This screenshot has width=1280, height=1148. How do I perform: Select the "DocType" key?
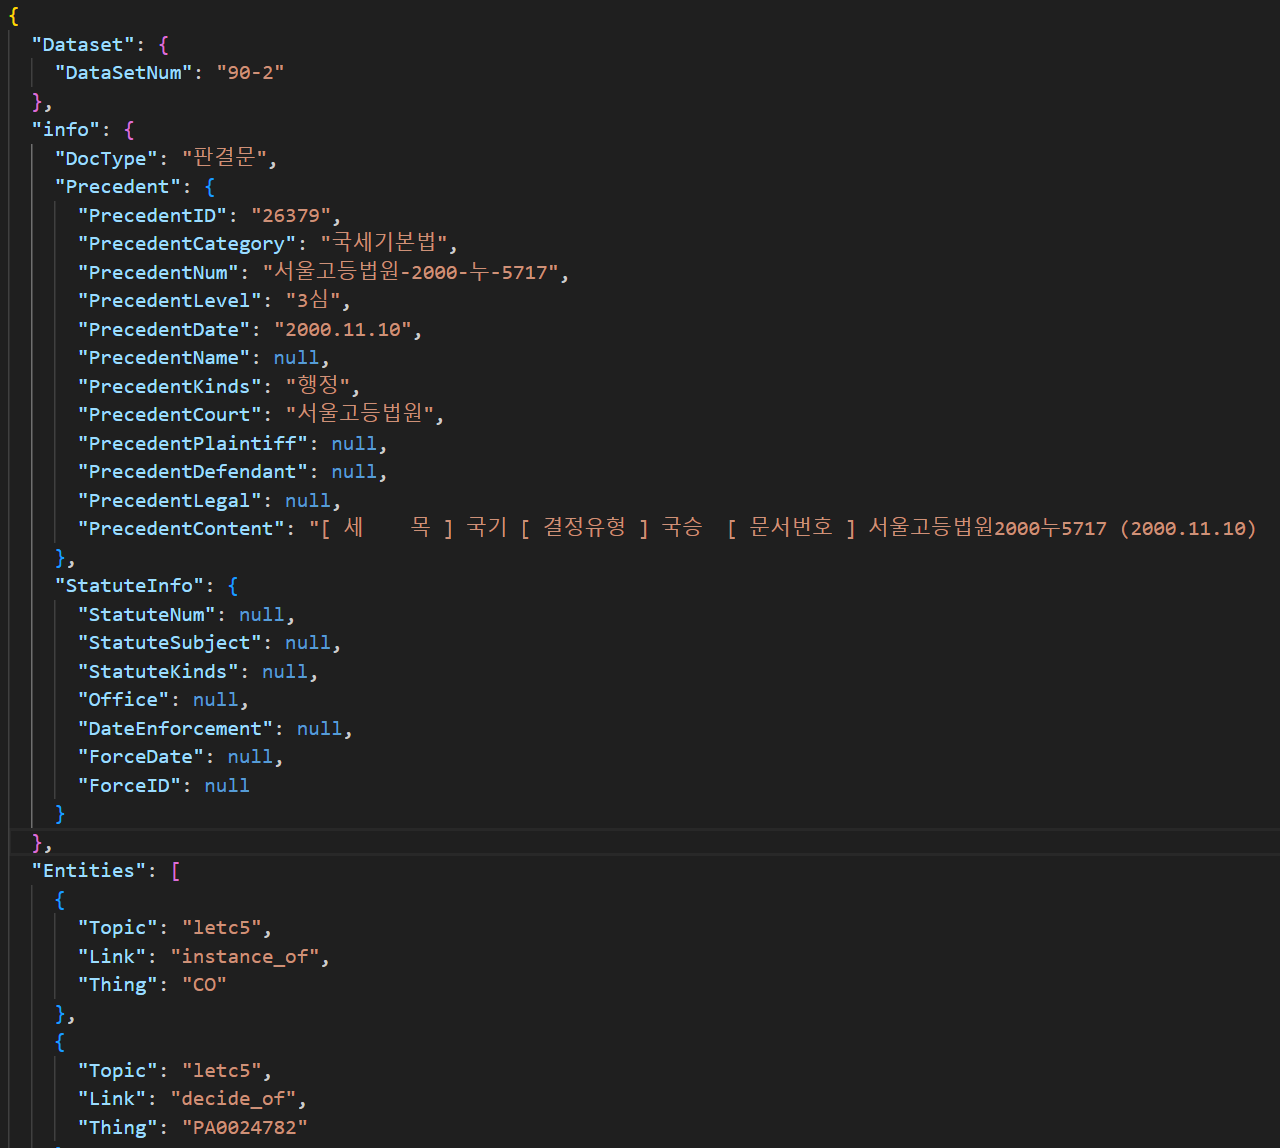(x=107, y=159)
